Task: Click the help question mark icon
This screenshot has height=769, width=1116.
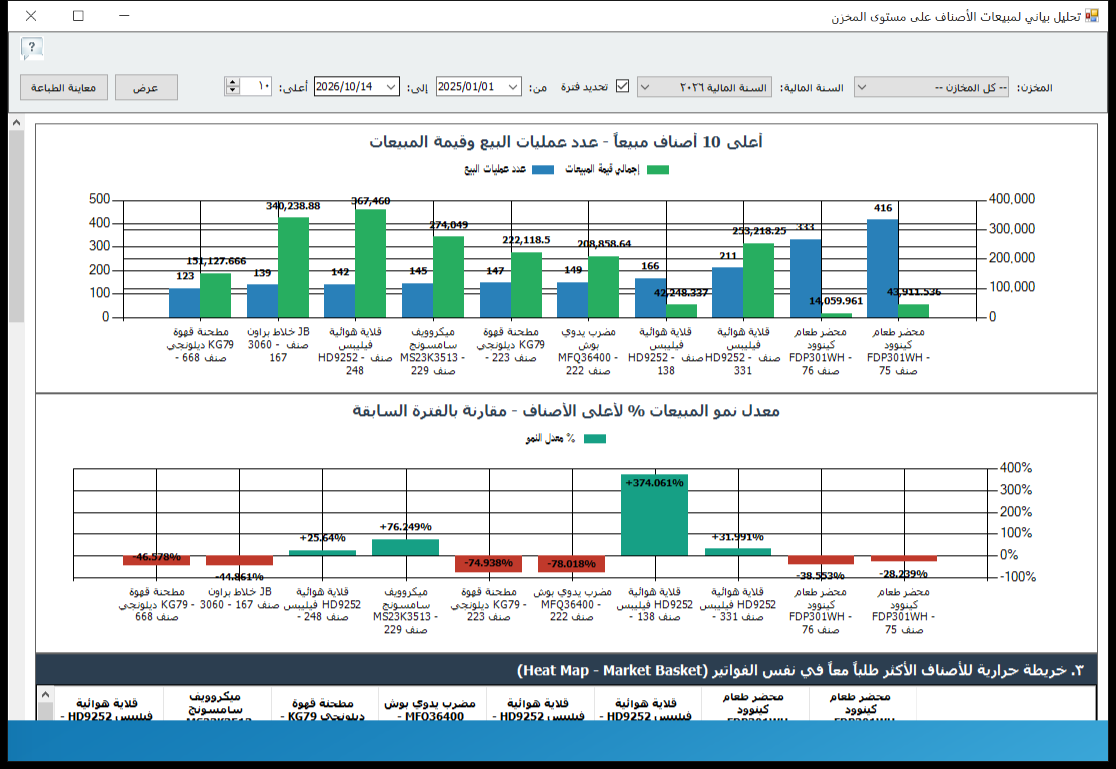Action: click(x=32, y=48)
